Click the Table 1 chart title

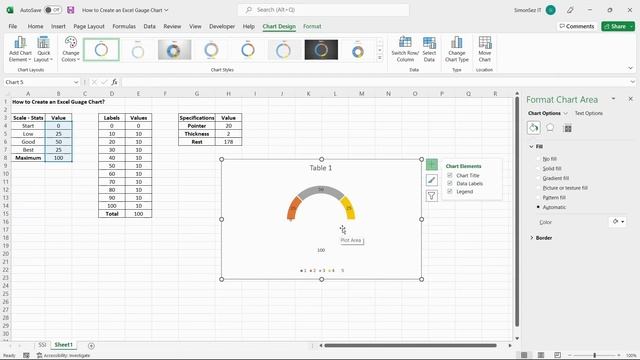(320, 168)
